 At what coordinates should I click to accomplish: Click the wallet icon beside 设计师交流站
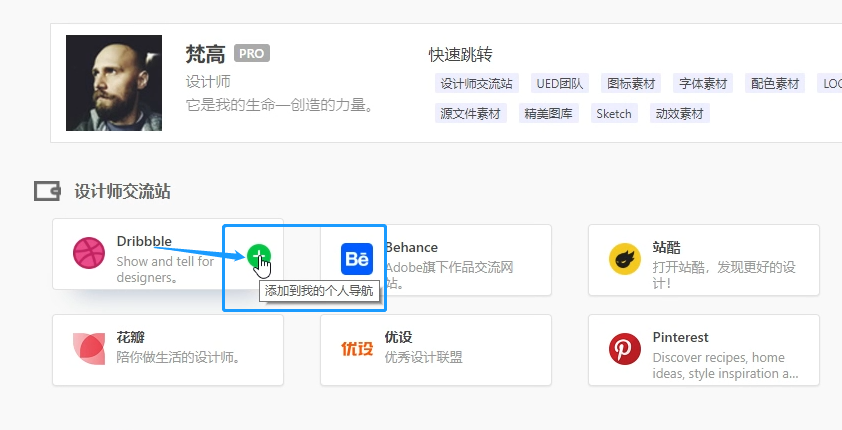tap(47, 191)
